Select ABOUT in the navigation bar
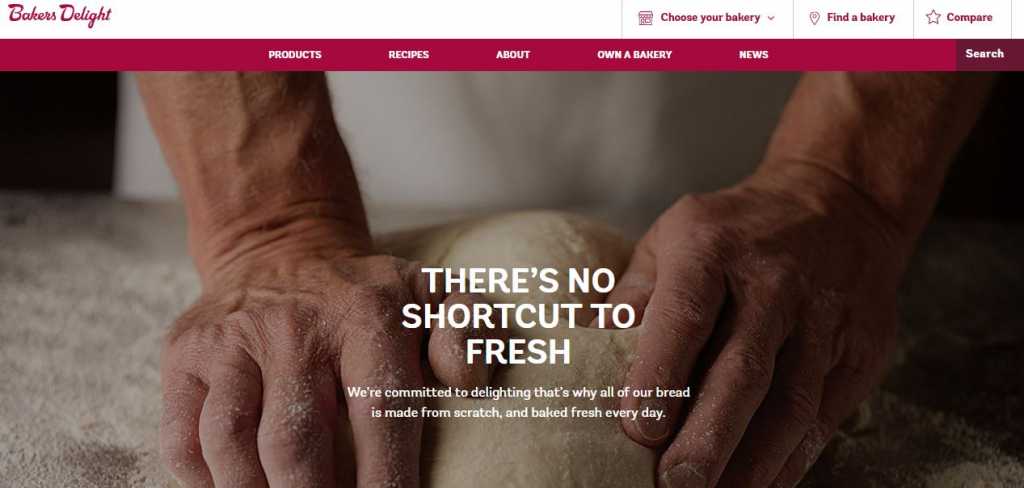This screenshot has width=1024, height=488. tap(513, 55)
